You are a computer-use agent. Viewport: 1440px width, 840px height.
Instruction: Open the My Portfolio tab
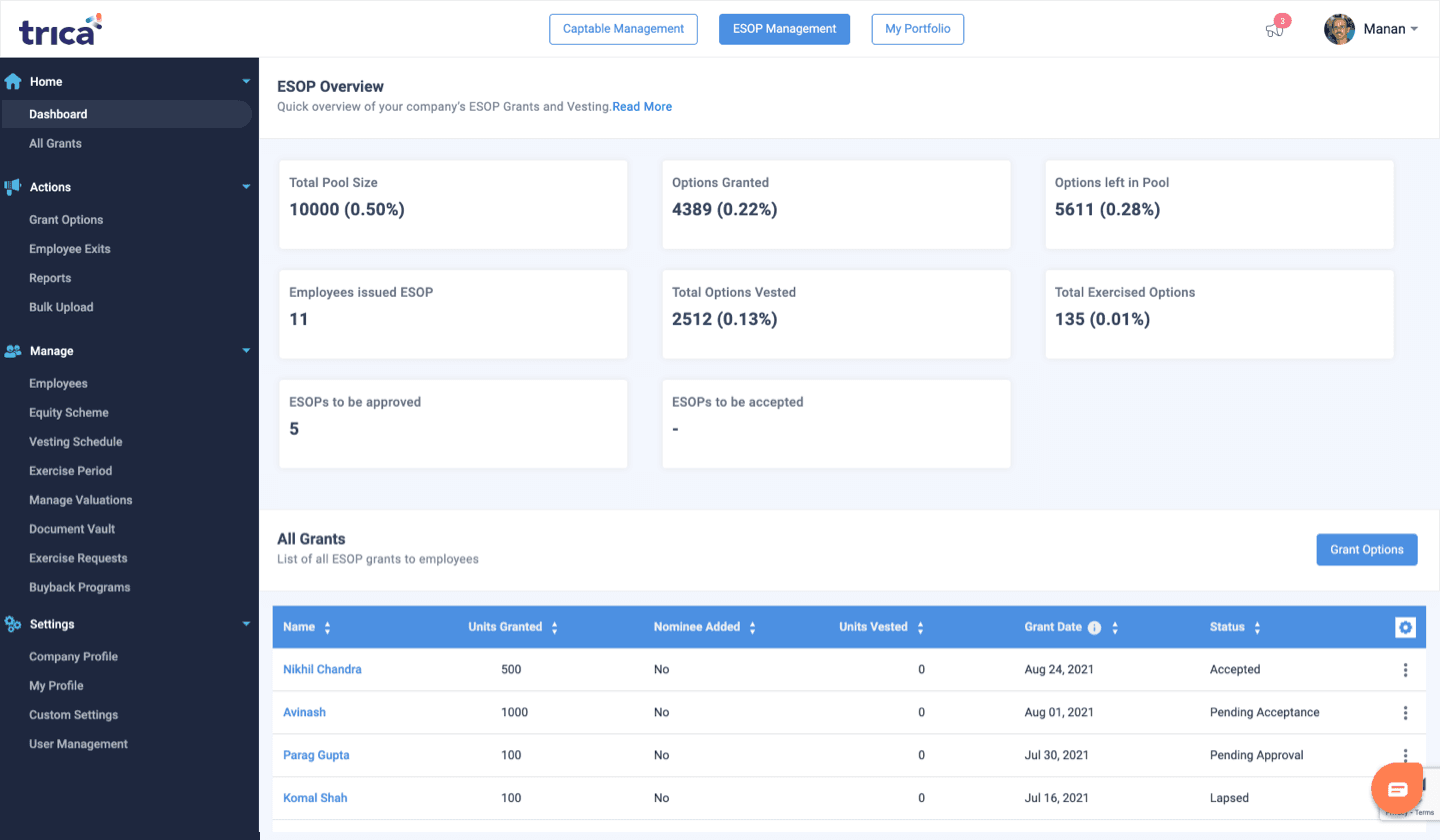[917, 29]
